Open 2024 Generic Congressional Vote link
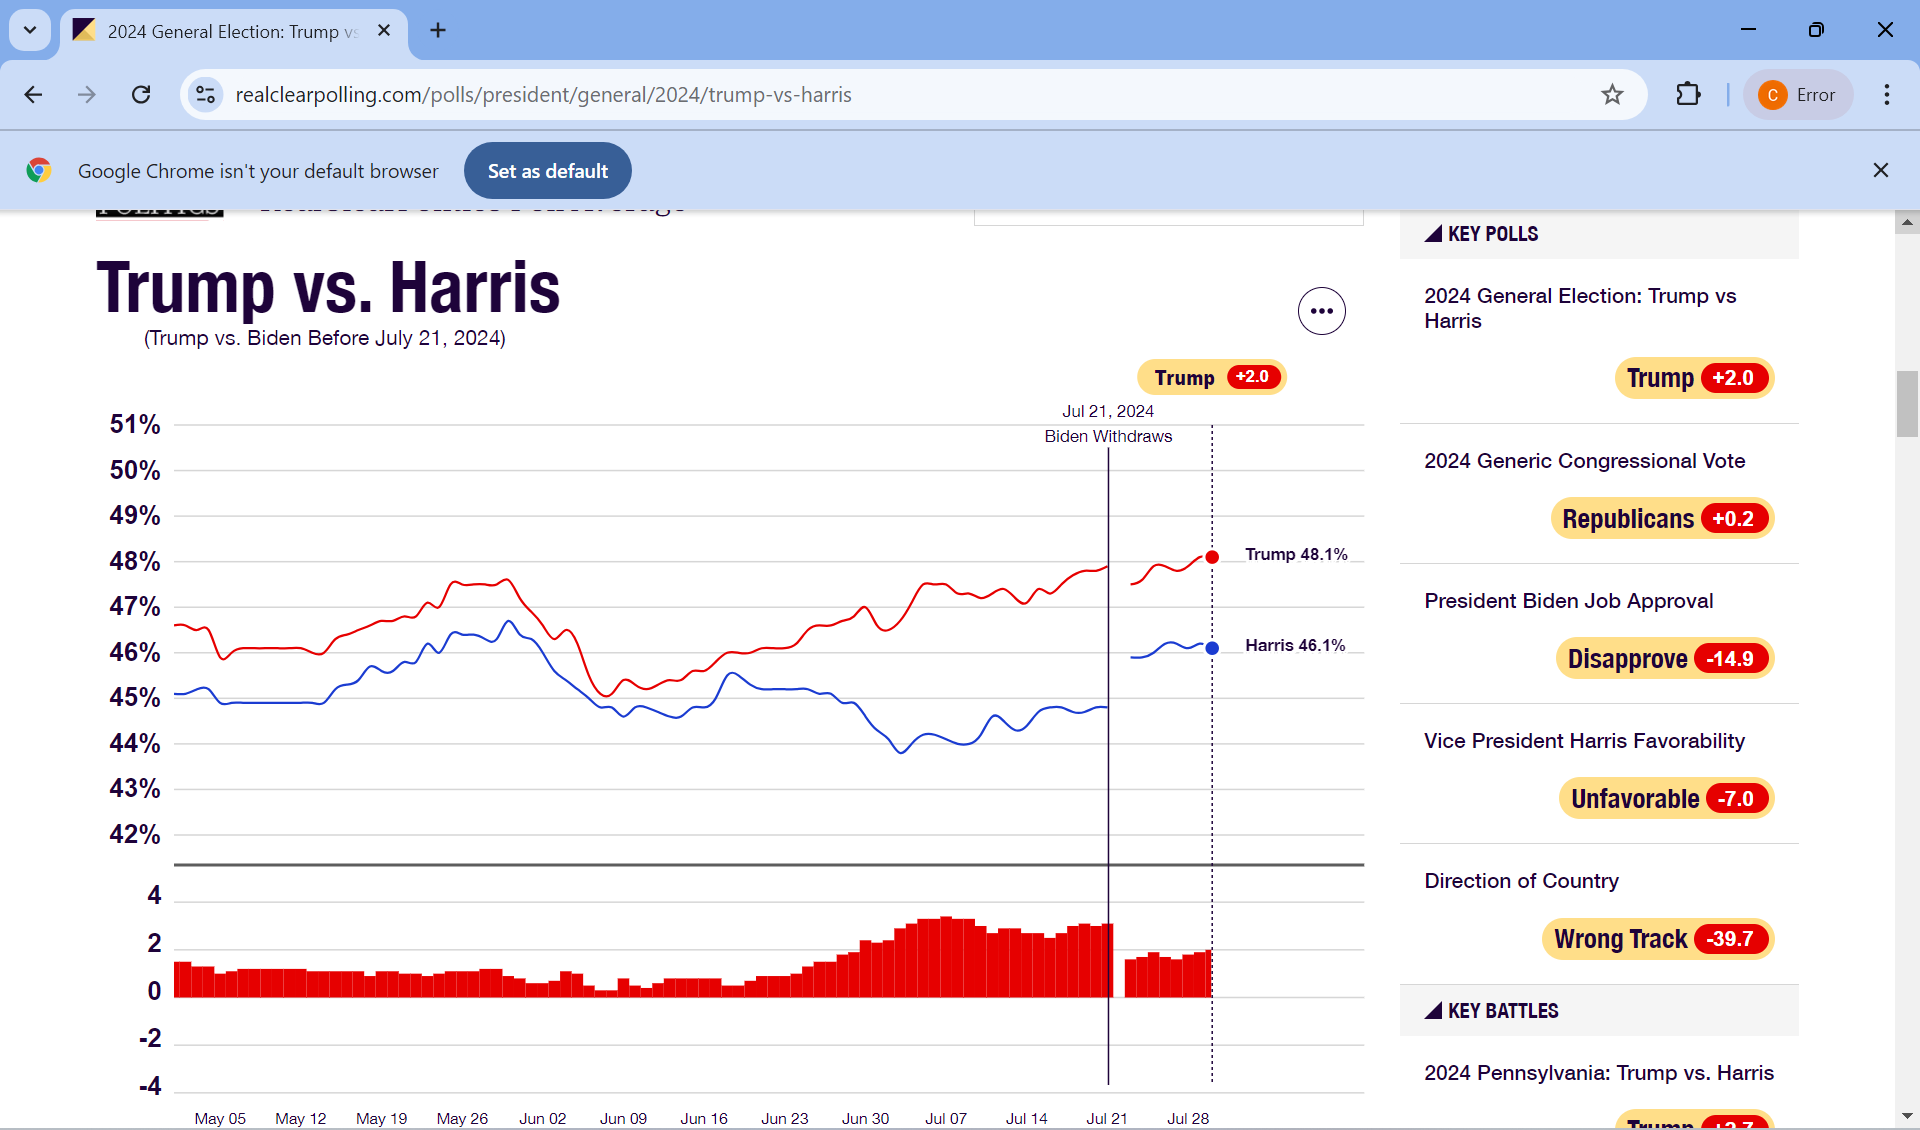This screenshot has height=1130, width=1920. click(x=1584, y=461)
